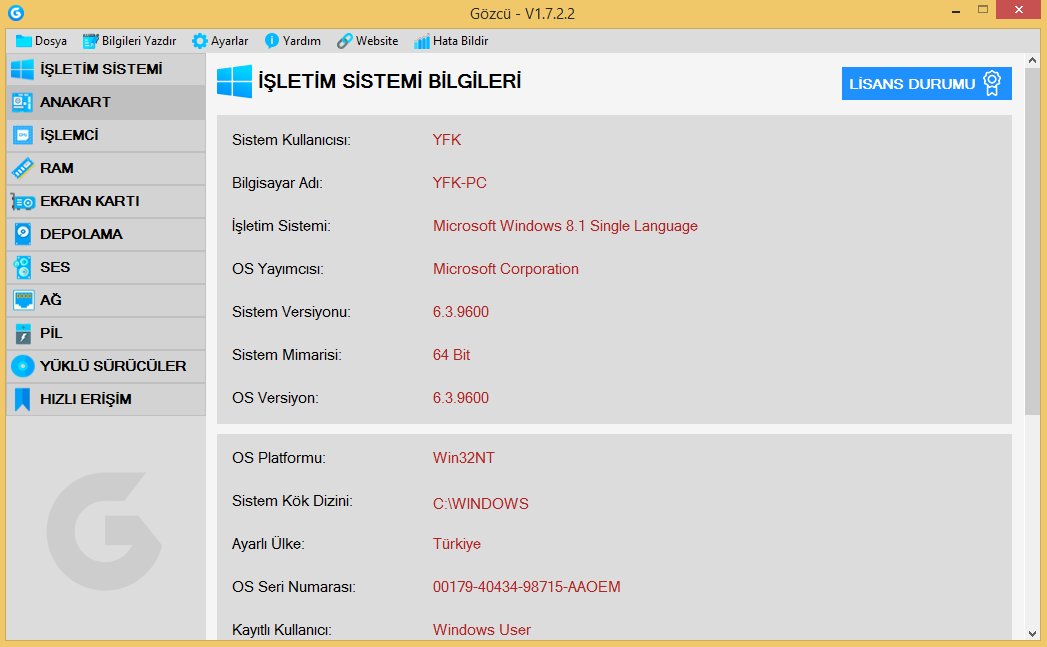
Task: Click the Win32NT platform value
Action: tap(463, 458)
